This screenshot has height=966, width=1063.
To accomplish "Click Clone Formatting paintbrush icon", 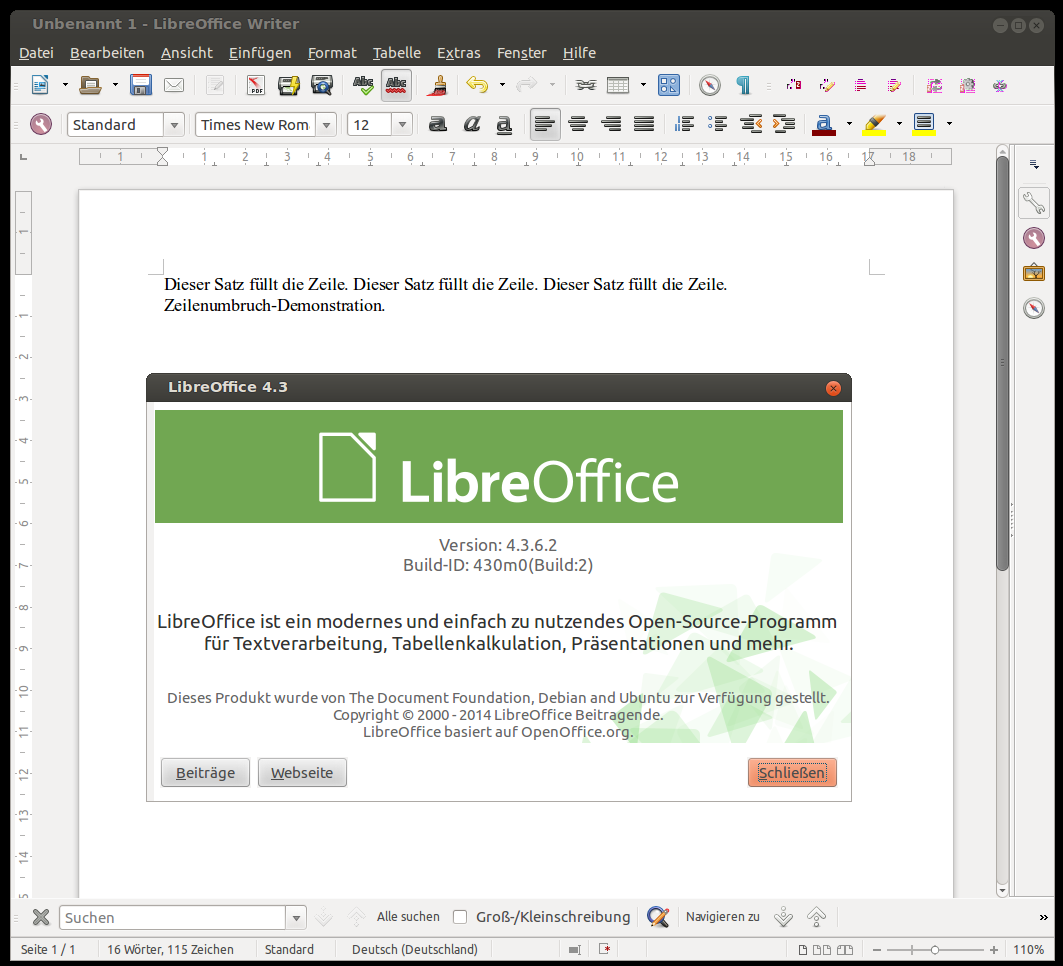I will [x=438, y=85].
